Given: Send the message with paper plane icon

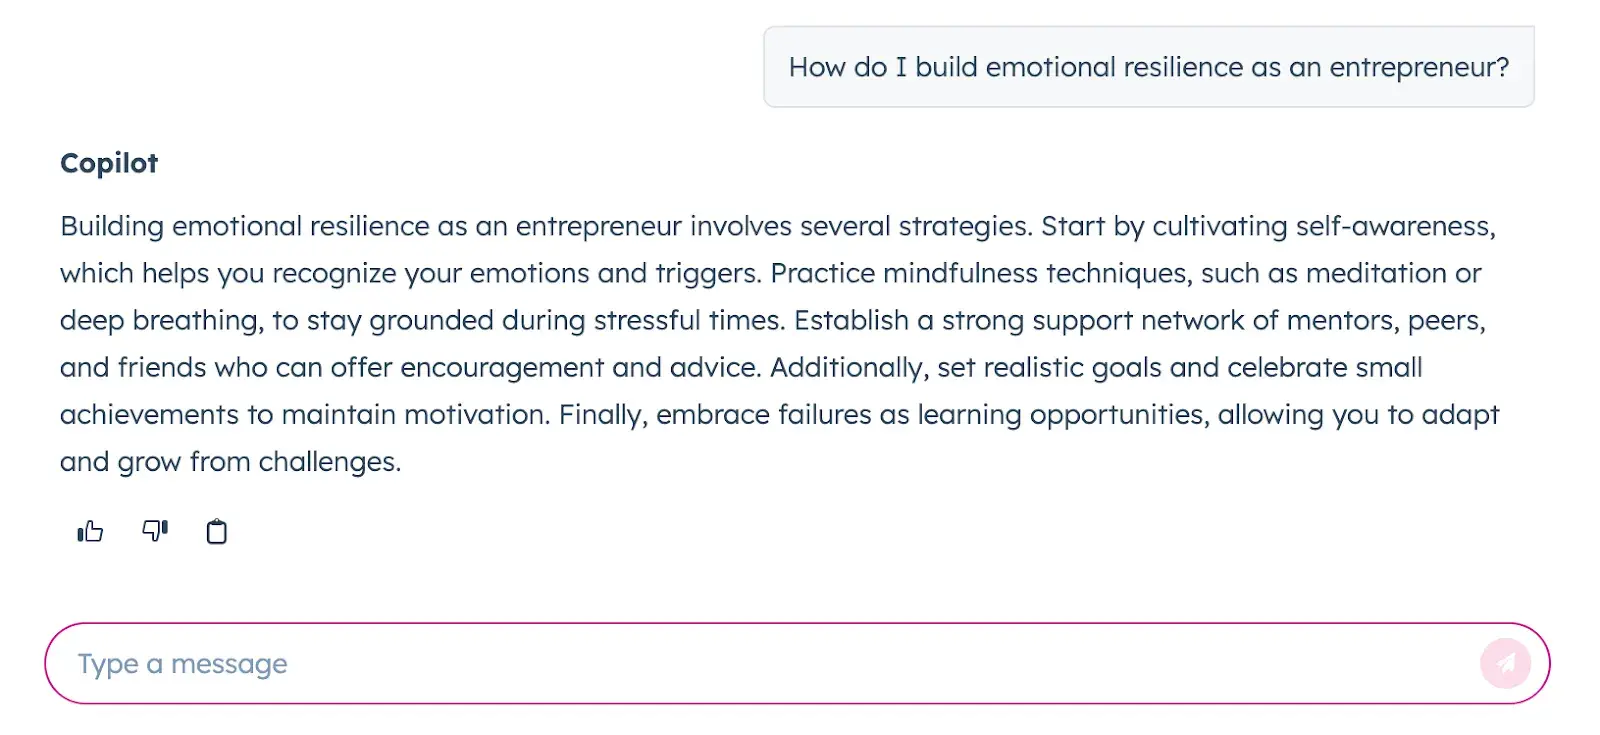Looking at the screenshot, I should coord(1505,663).
